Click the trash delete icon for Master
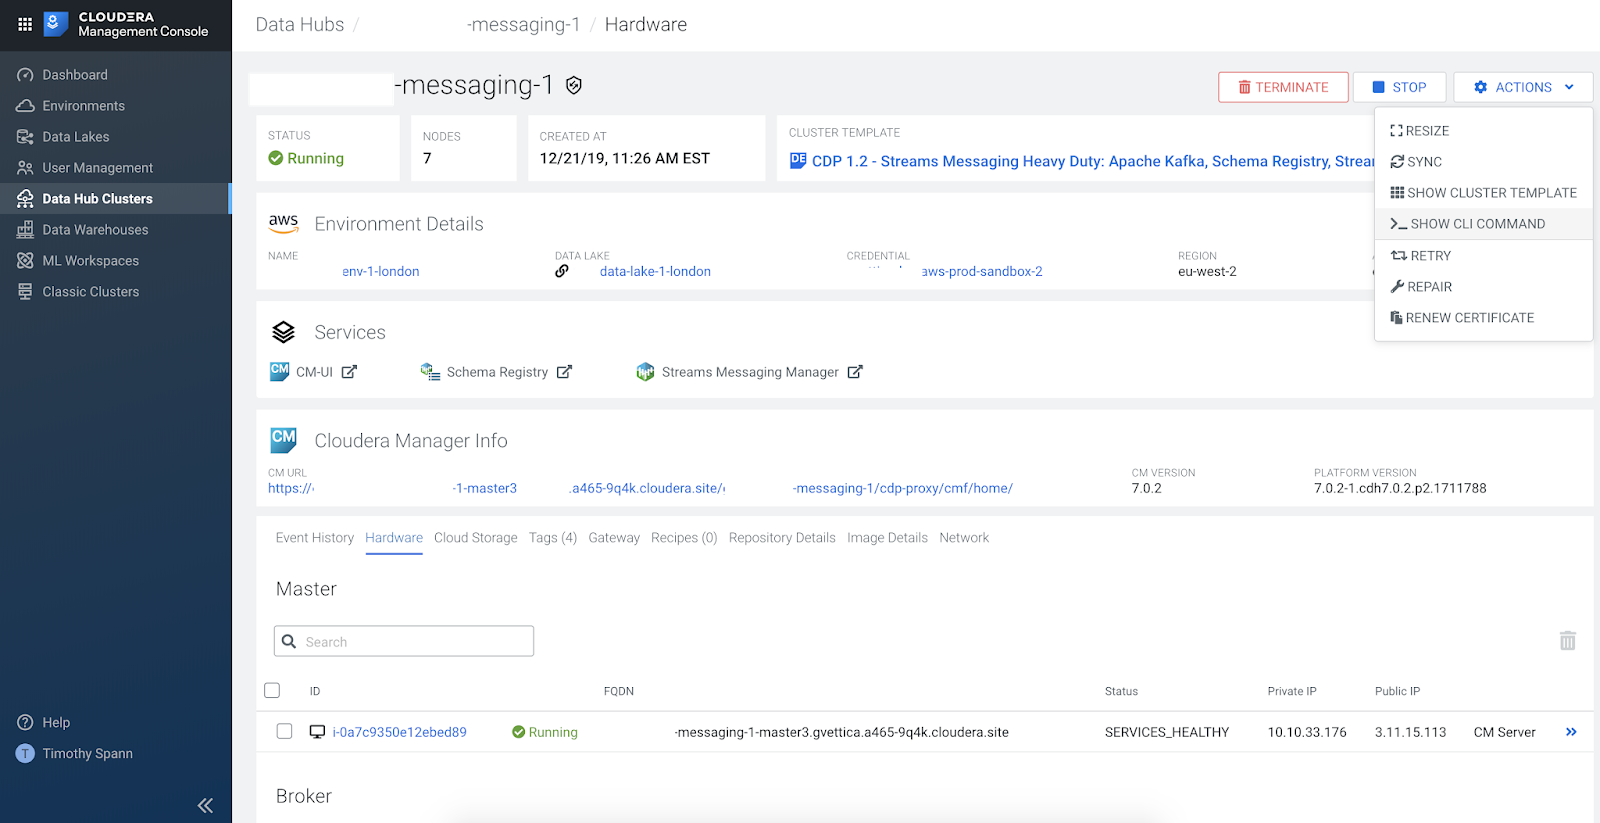This screenshot has height=823, width=1600. [x=1568, y=640]
